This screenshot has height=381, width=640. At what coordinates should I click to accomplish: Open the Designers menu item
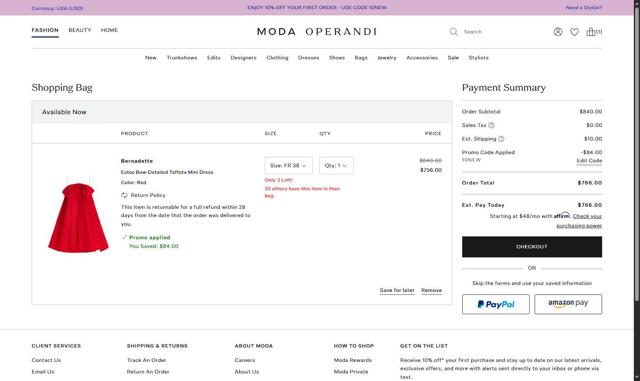[243, 58]
